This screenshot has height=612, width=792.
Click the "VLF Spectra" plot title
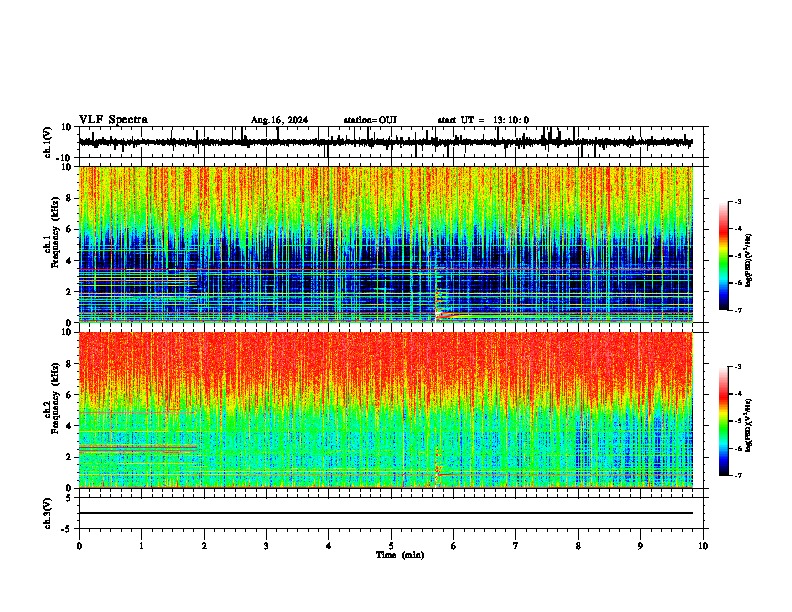pos(113,119)
